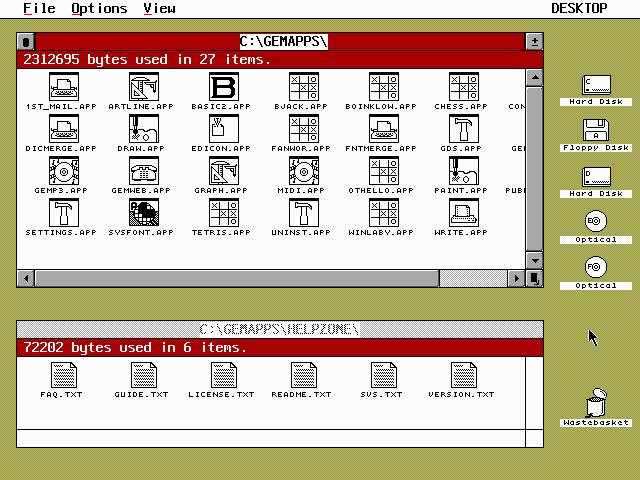
Task: Select the BASIC2.APP icon
Action: tap(224, 87)
